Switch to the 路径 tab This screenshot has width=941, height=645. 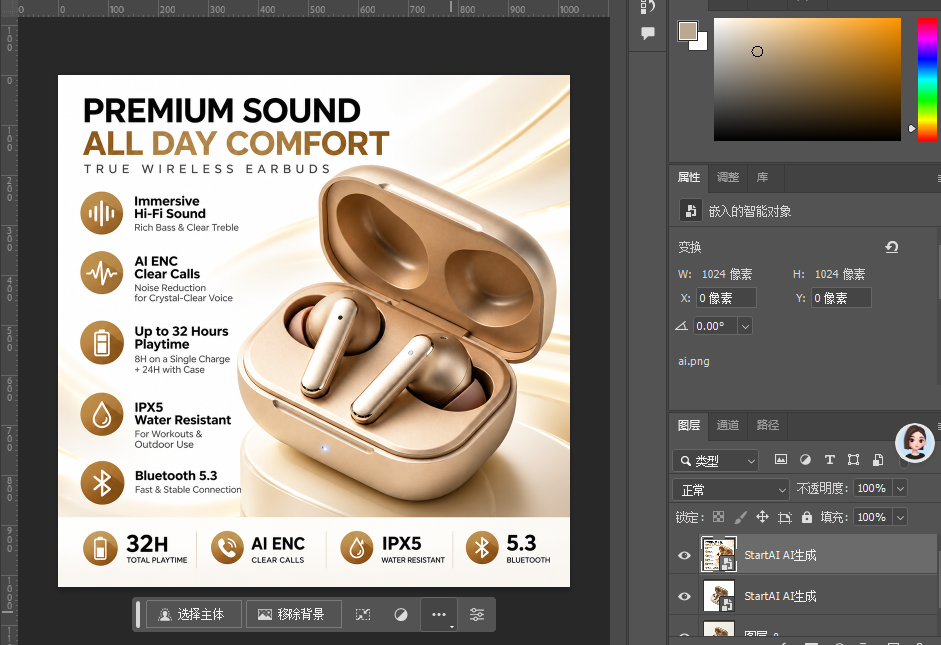768,425
